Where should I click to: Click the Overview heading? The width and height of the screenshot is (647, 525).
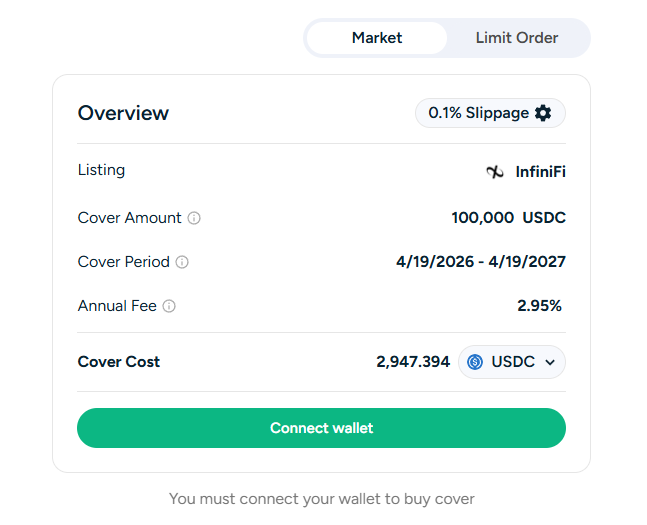[x=123, y=113]
